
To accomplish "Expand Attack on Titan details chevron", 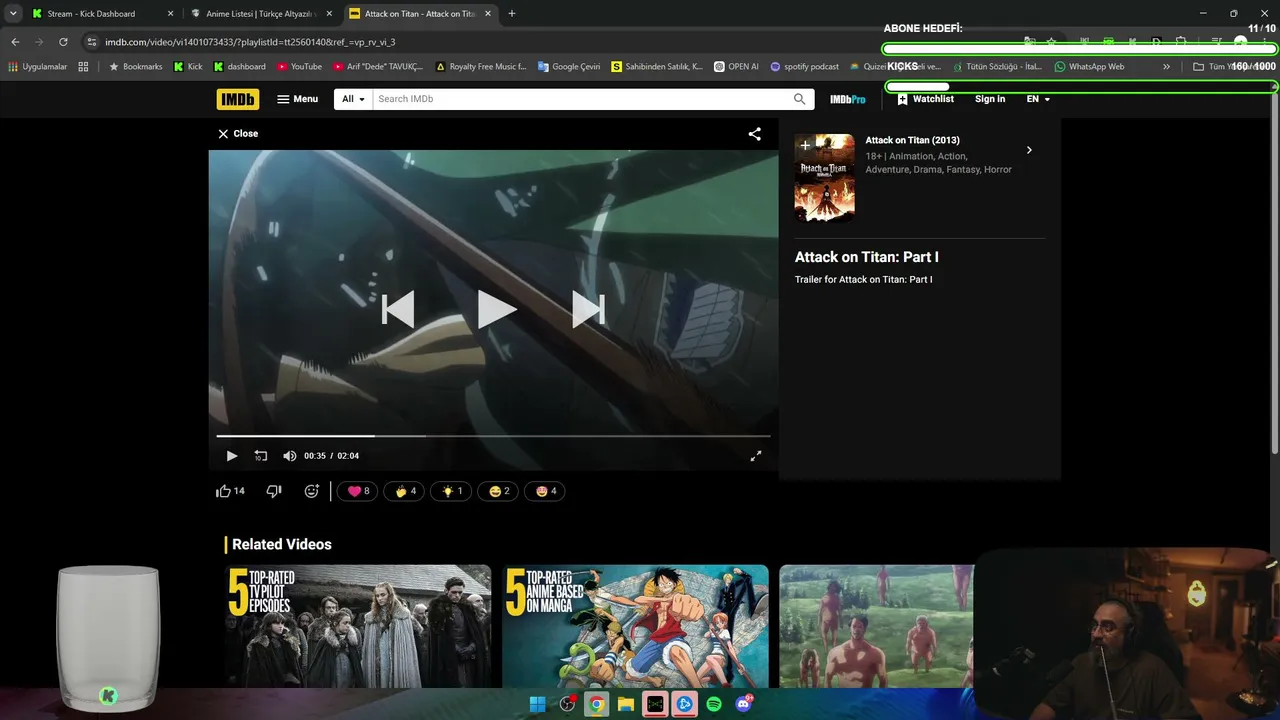I will (x=1029, y=150).
